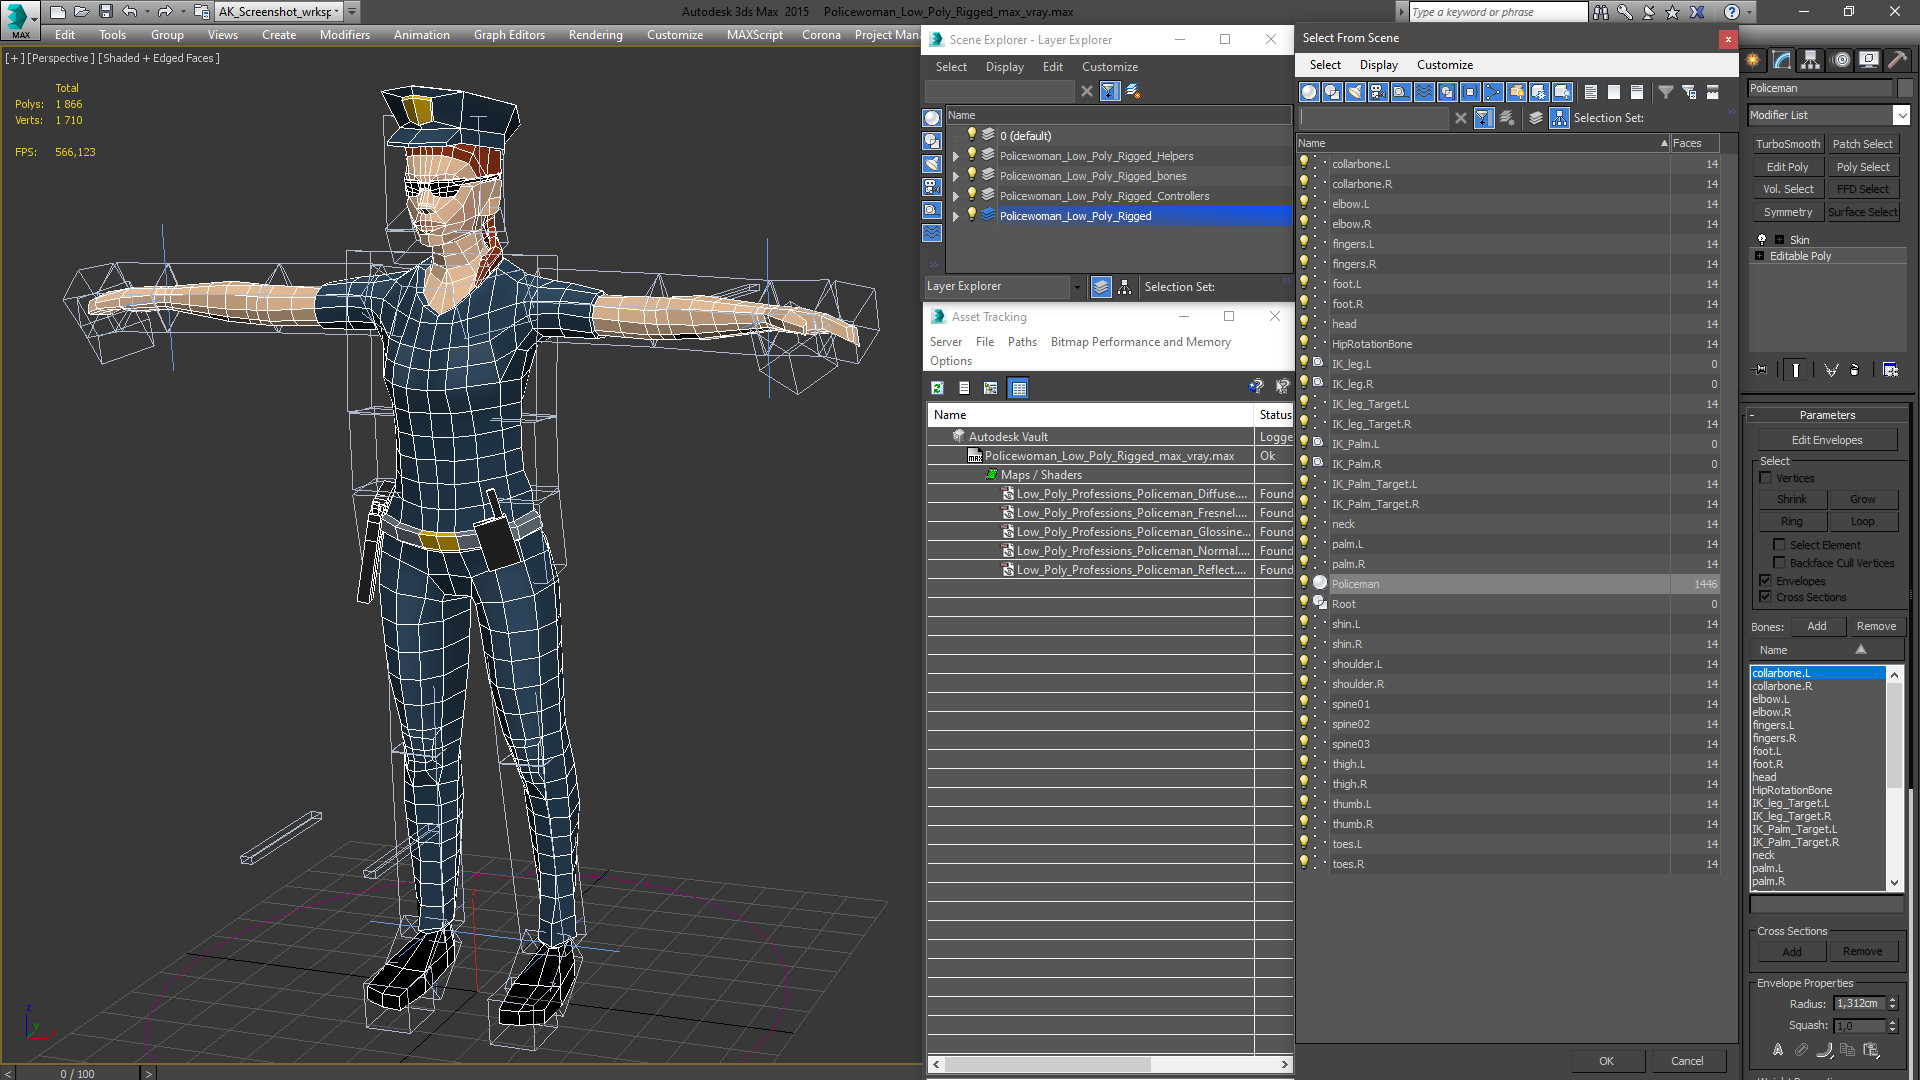
Task: Enable Backface Cull Vertices checkbox
Action: (1779, 563)
